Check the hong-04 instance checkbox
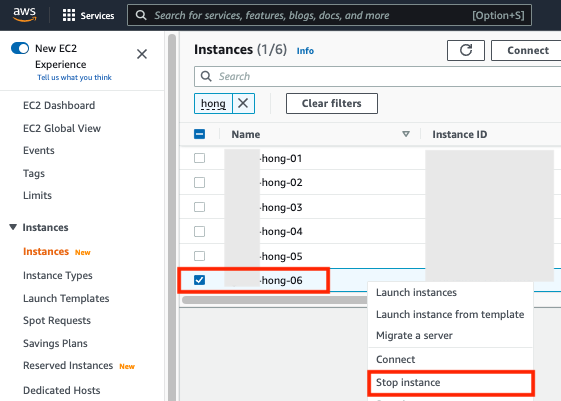This screenshot has width=561, height=401. click(x=200, y=231)
